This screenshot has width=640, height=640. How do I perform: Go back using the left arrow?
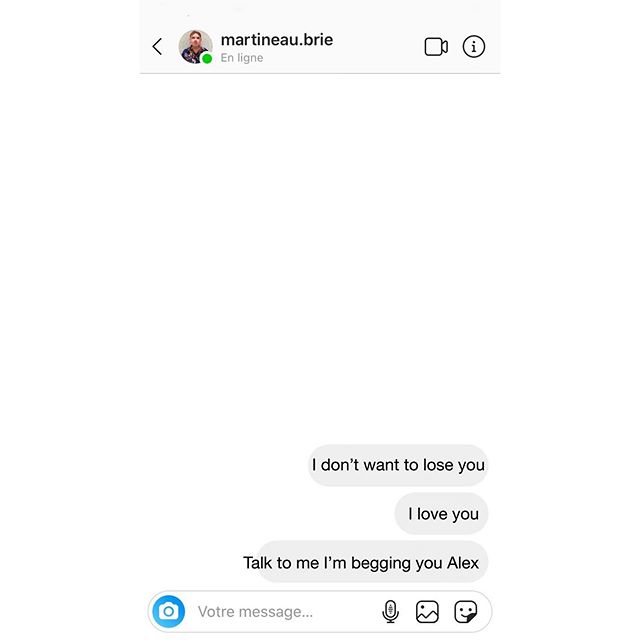point(158,47)
